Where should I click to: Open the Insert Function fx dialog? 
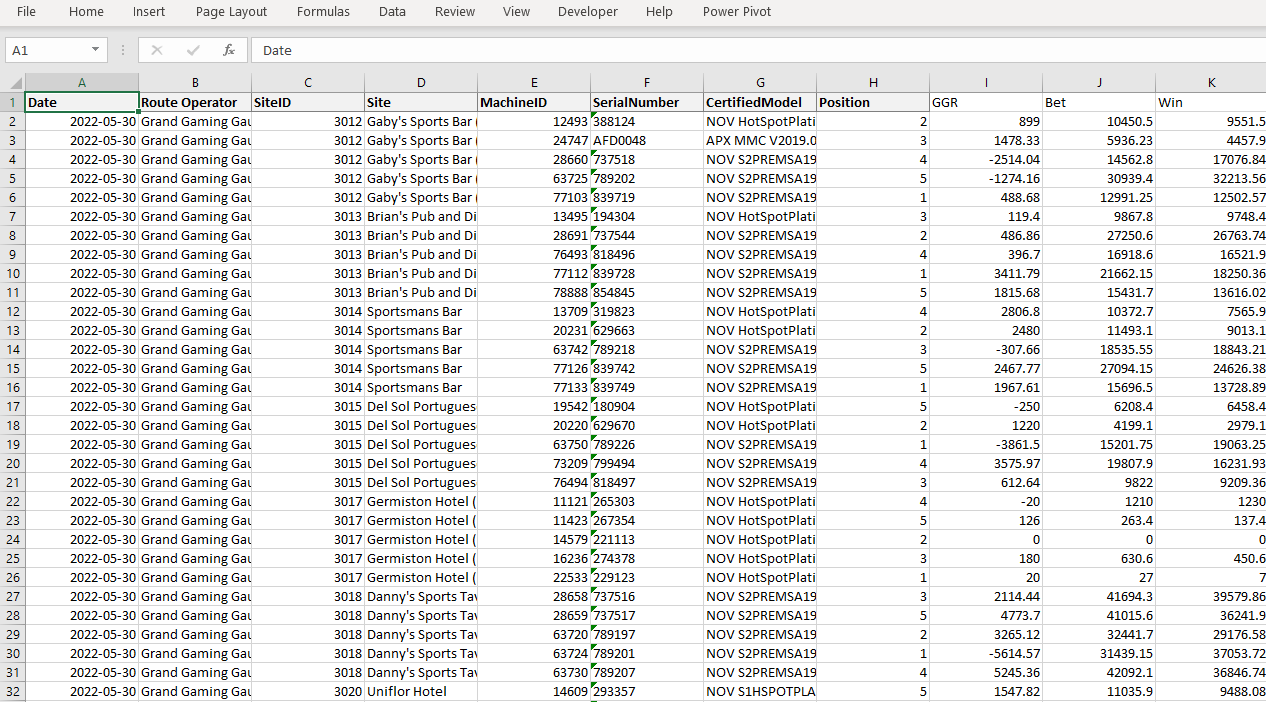[x=229, y=50]
